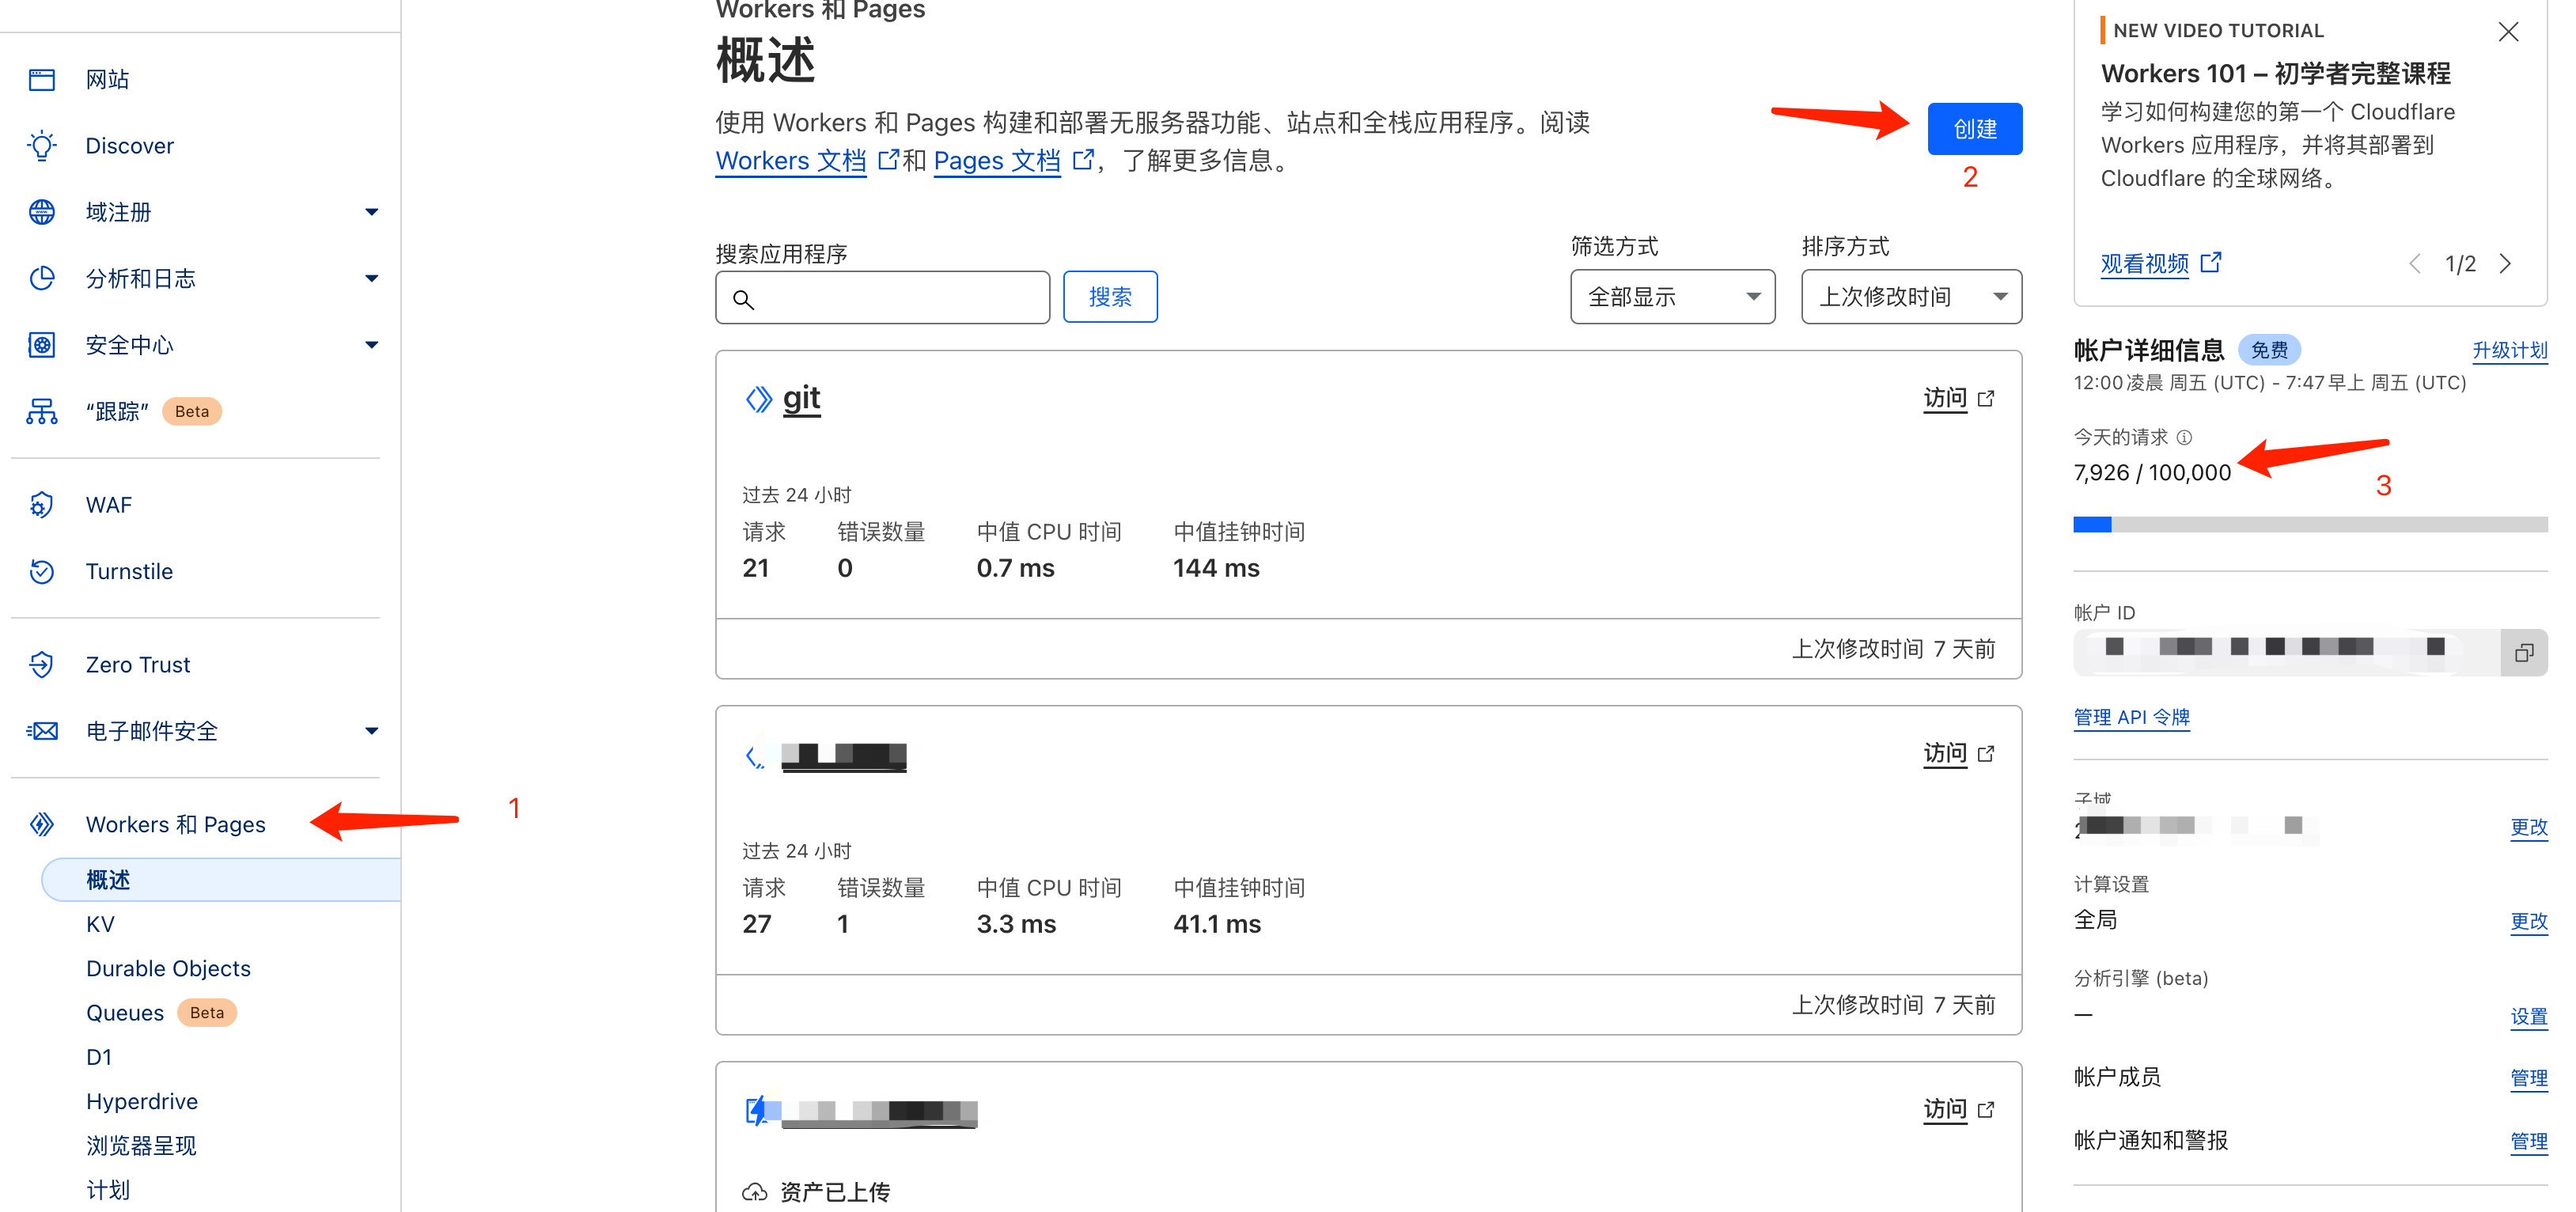Select 概述 in the sidebar
This screenshot has width=2576, height=1212.
220,880
